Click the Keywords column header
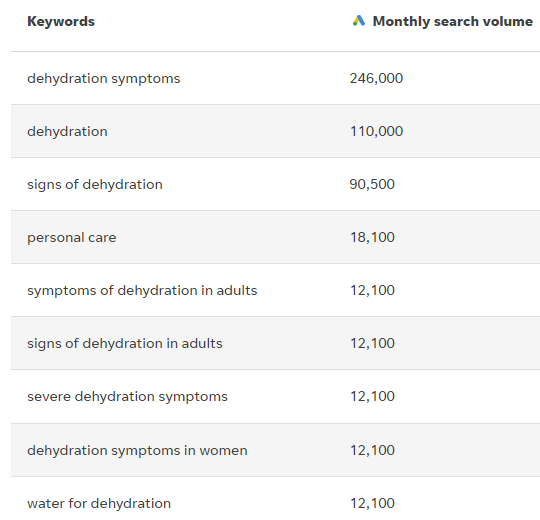Screen dimensions: 540x520 pyautogui.click(x=61, y=21)
